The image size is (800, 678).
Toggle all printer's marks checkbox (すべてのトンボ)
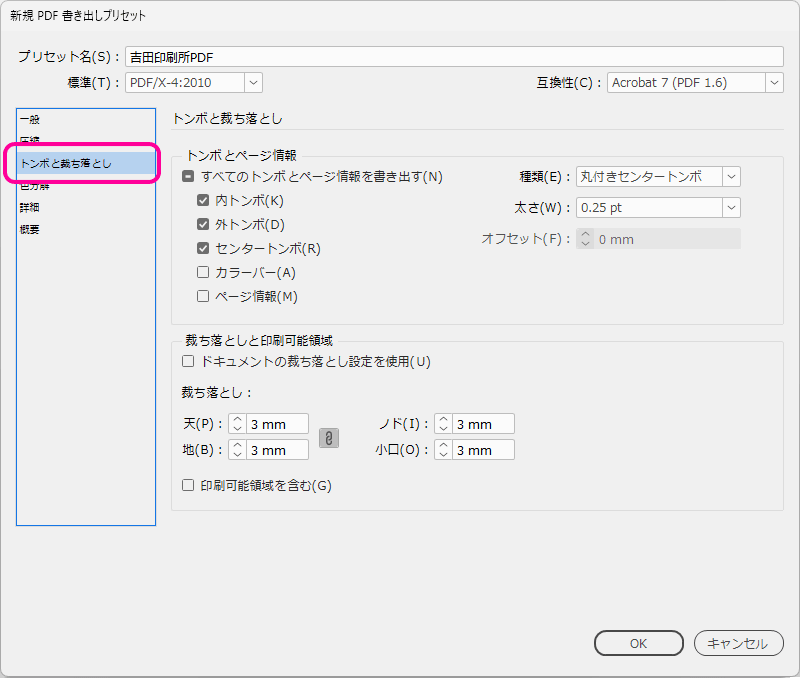tap(188, 177)
